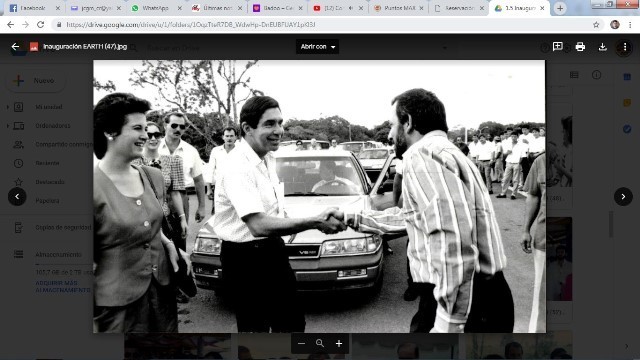640x360 pixels.
Task: Click the Drive URL address bar
Action: pos(322,25)
